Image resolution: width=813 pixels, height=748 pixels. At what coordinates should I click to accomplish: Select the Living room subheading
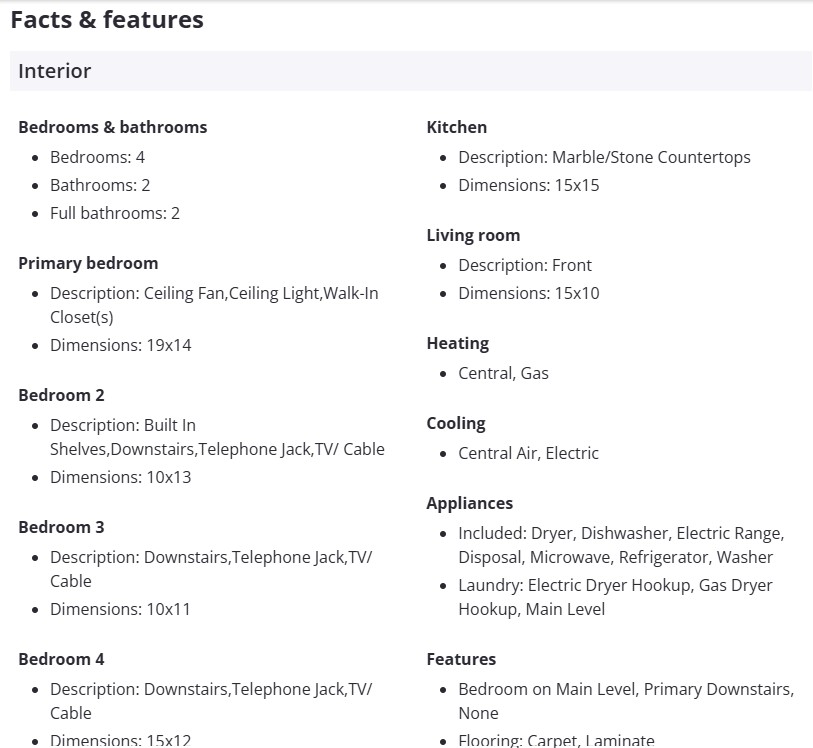tap(473, 235)
